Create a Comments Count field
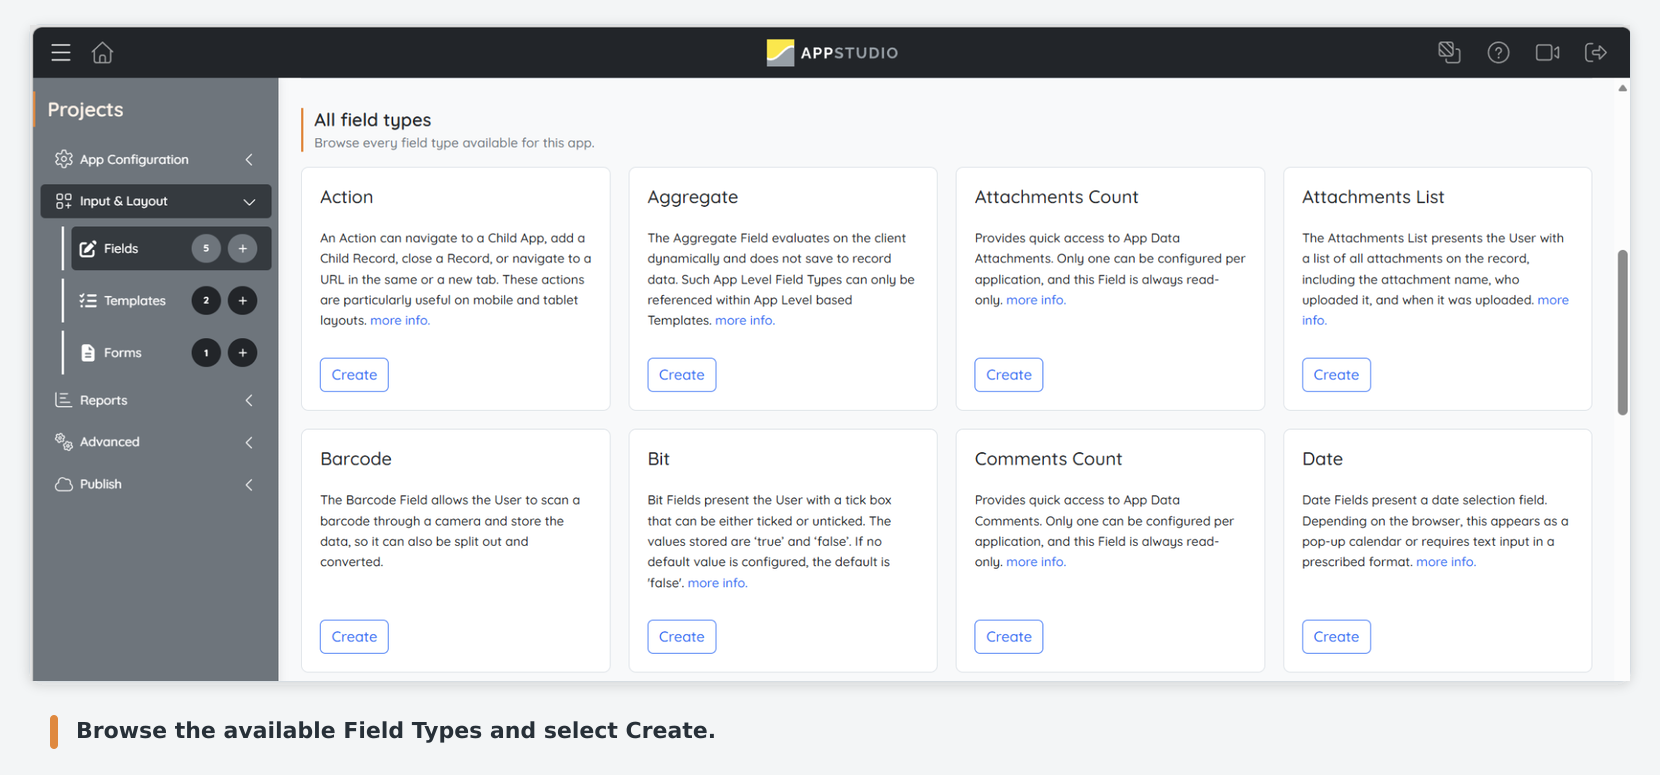The height and width of the screenshot is (775, 1660). pyautogui.click(x=1008, y=637)
